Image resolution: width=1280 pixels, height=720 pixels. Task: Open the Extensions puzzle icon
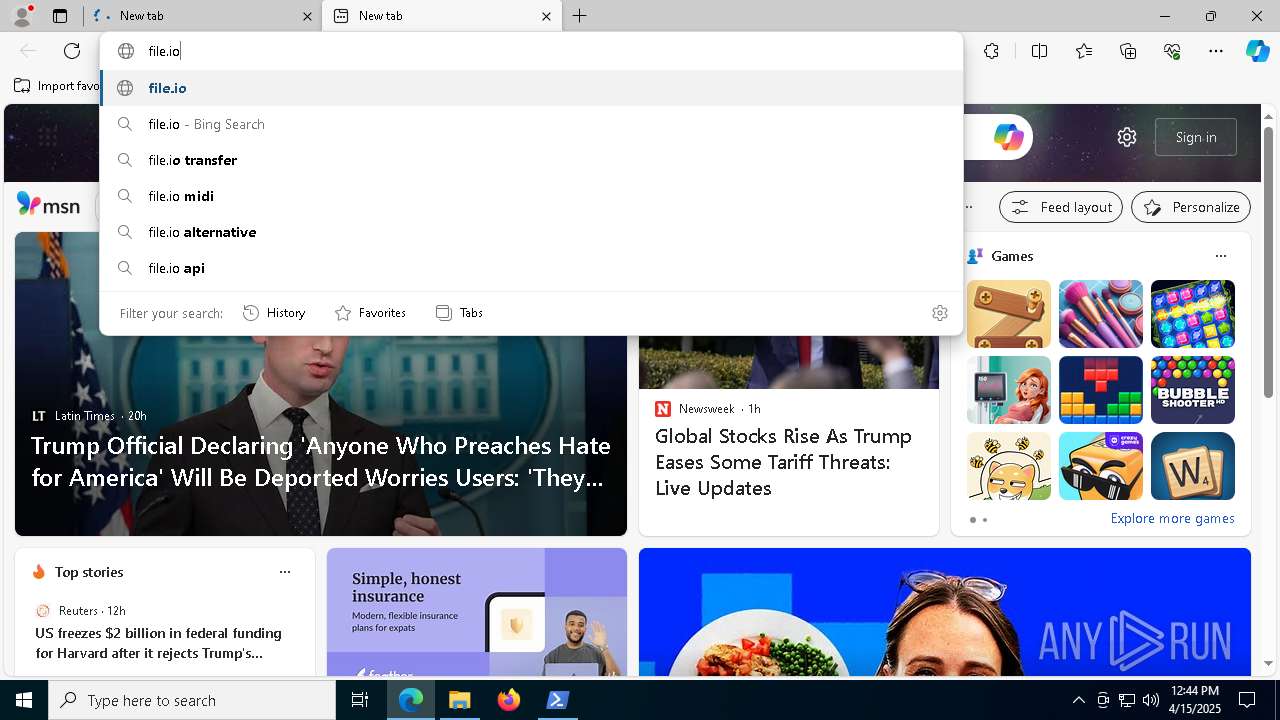click(x=991, y=51)
